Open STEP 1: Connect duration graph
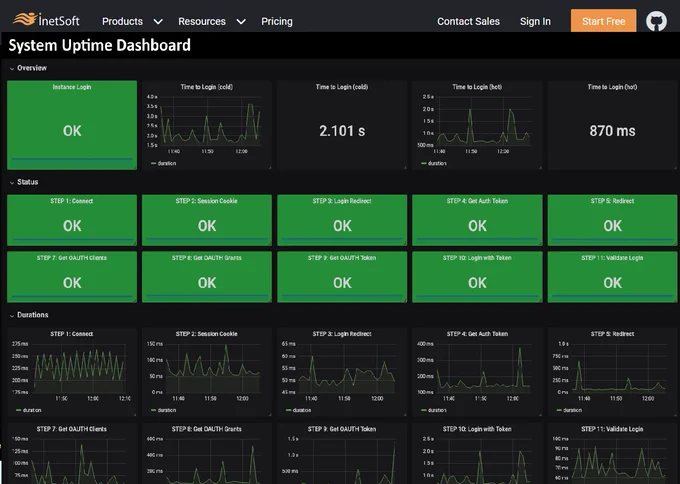 (x=72, y=372)
